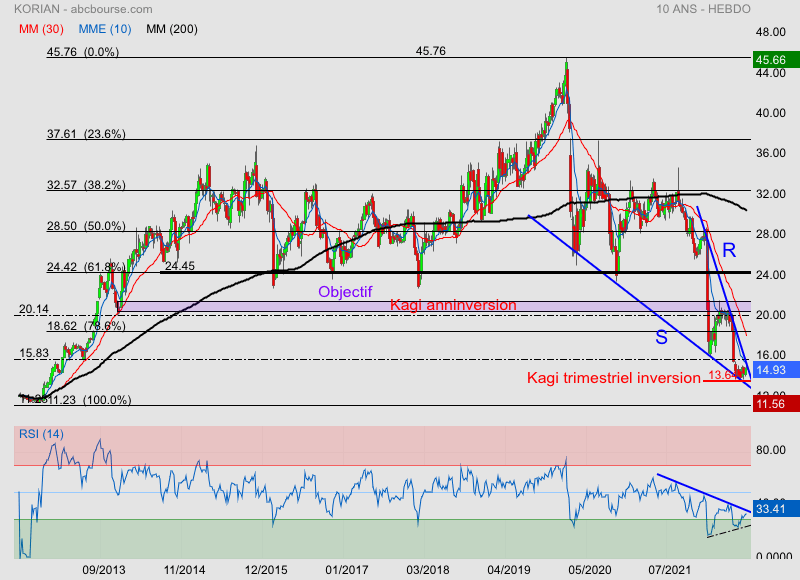Click the red 11.56 price tag
This screenshot has height=580, width=800.
pyautogui.click(x=776, y=404)
